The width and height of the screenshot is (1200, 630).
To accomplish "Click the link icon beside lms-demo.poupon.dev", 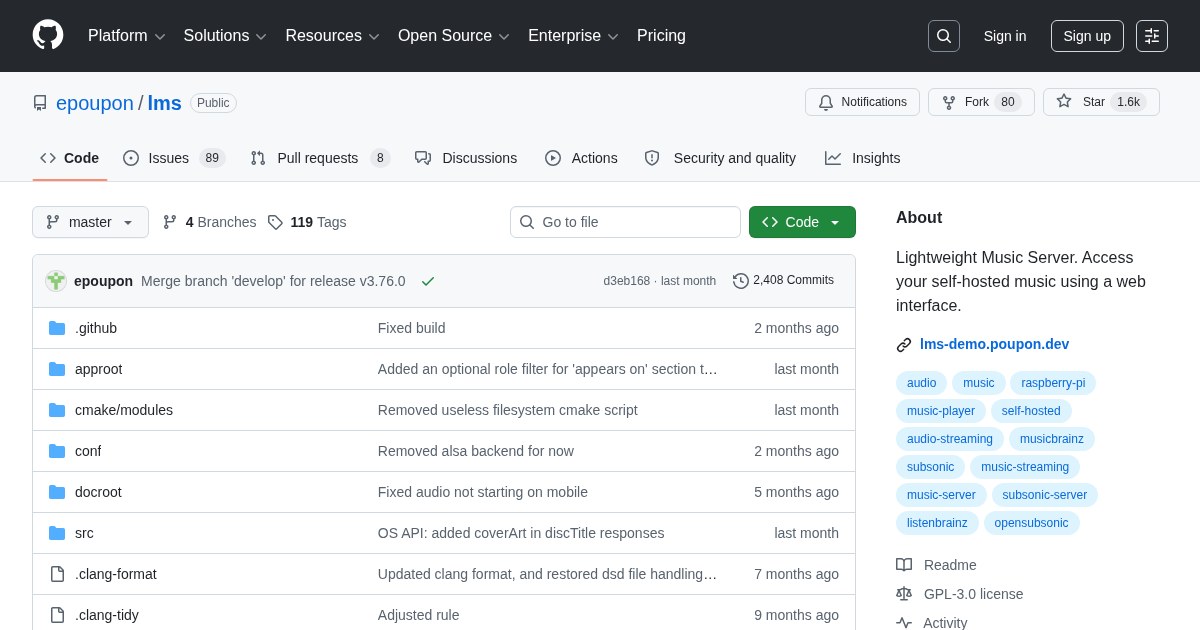I will pyautogui.click(x=904, y=345).
